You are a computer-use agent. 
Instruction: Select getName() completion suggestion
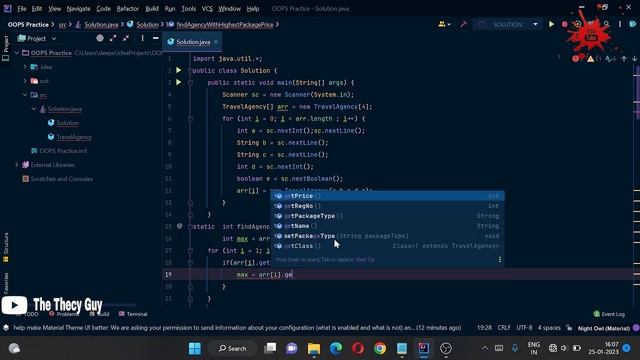[387, 226]
